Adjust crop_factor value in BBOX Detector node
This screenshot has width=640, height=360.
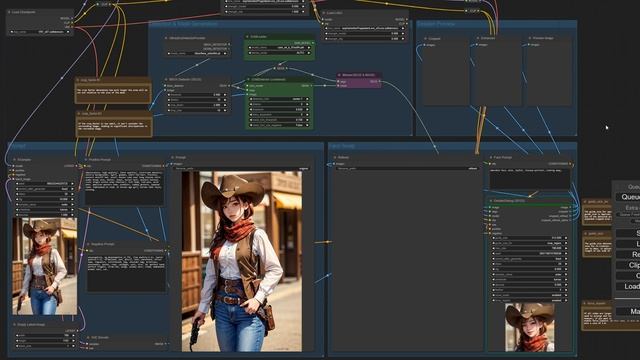click(x=197, y=105)
